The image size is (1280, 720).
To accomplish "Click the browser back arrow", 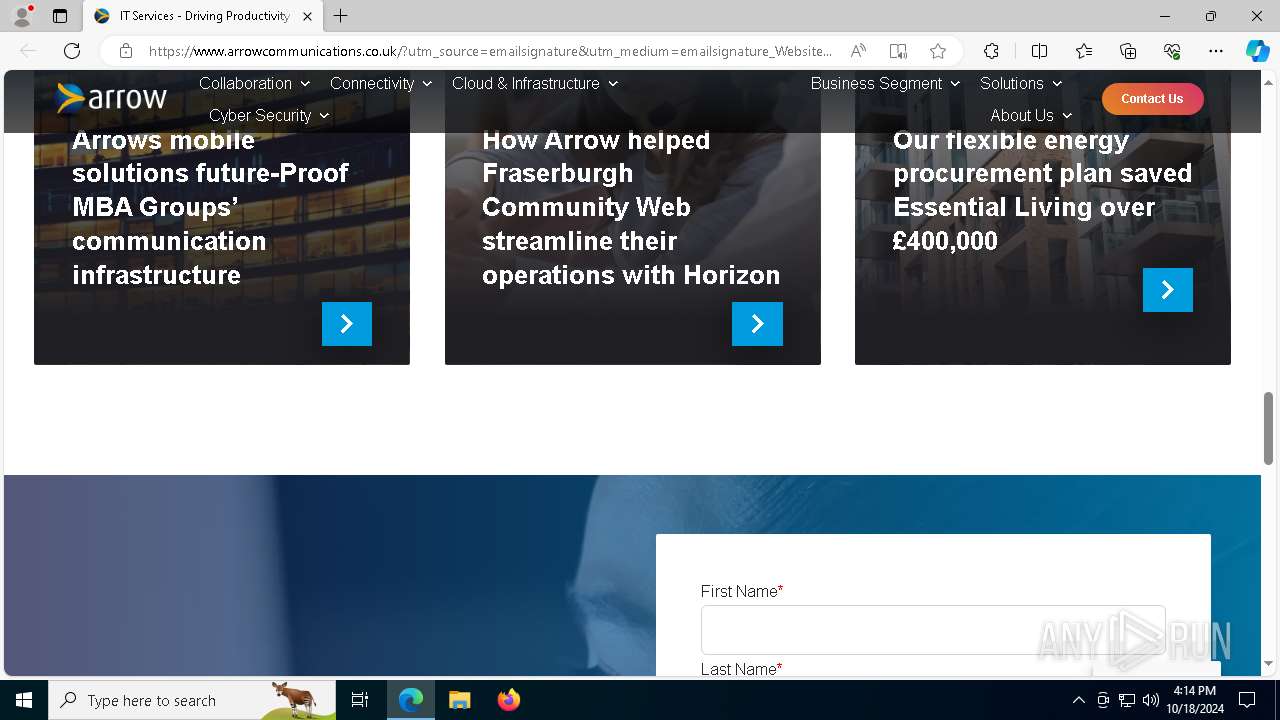I will point(28,51).
